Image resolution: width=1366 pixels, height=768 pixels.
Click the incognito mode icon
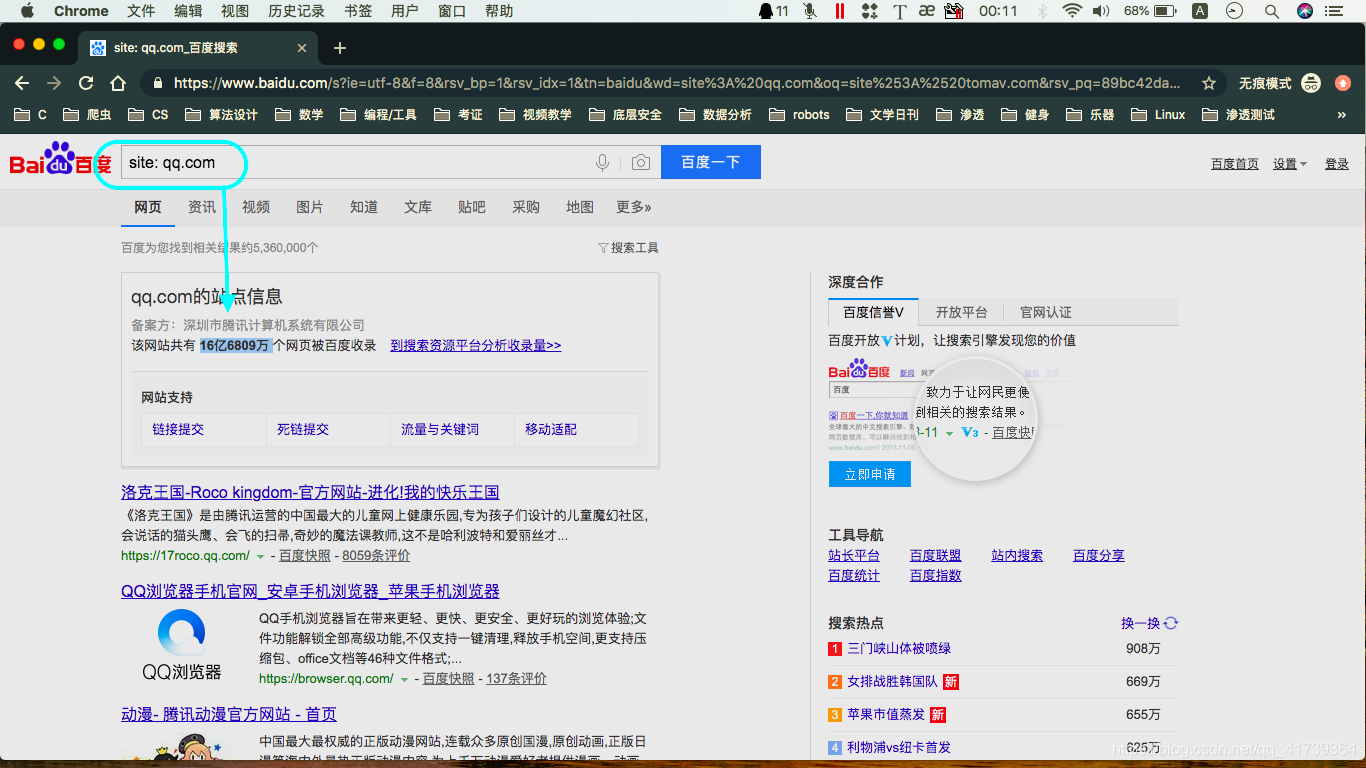(x=1310, y=83)
